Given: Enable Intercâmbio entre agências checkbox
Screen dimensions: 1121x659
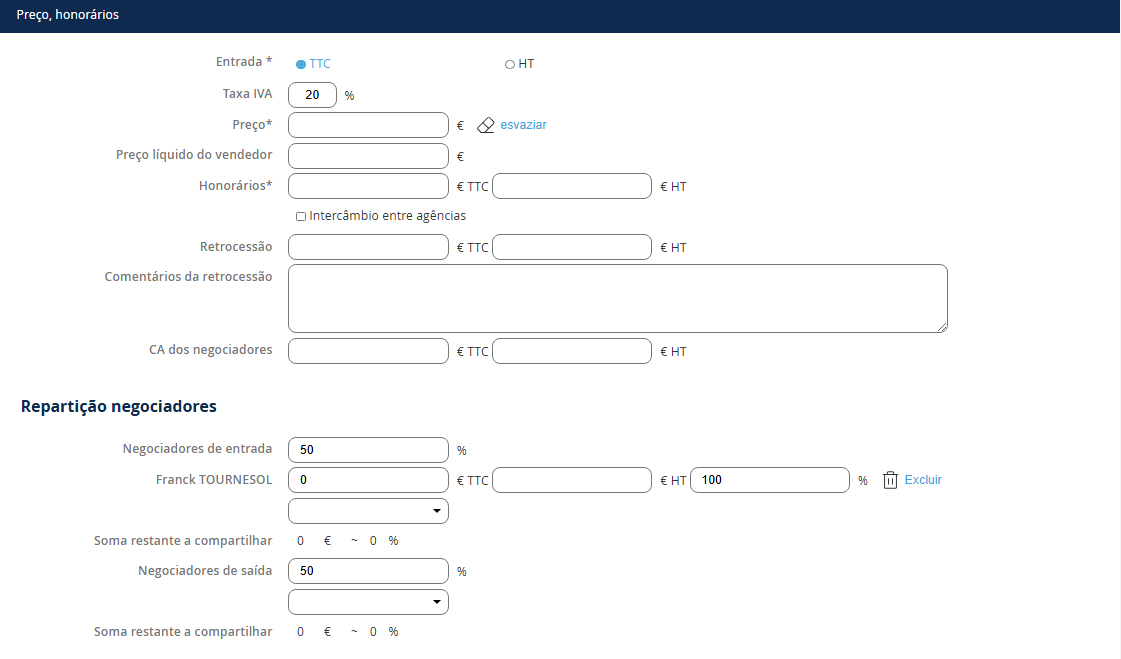Looking at the screenshot, I should [301, 216].
